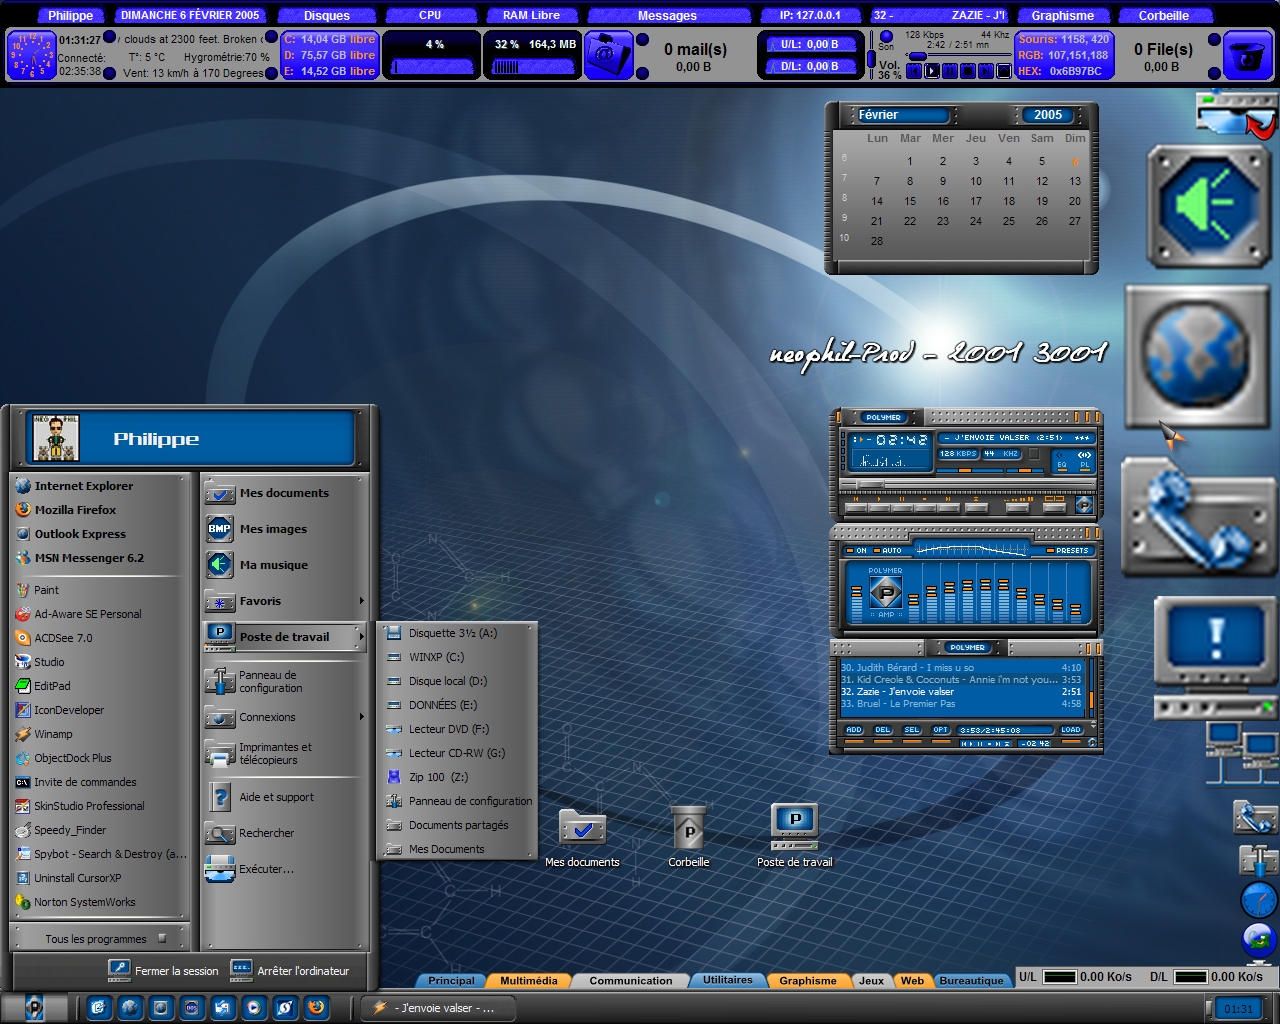Click the mail envelope icon in top bar
Screen dimensions: 1280x1024
click(607, 55)
